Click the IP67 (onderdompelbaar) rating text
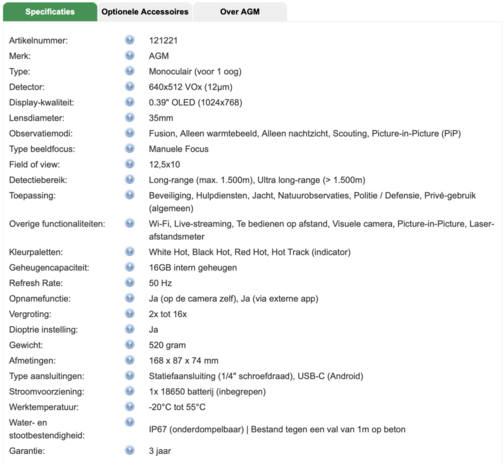The image size is (504, 465). (196, 429)
